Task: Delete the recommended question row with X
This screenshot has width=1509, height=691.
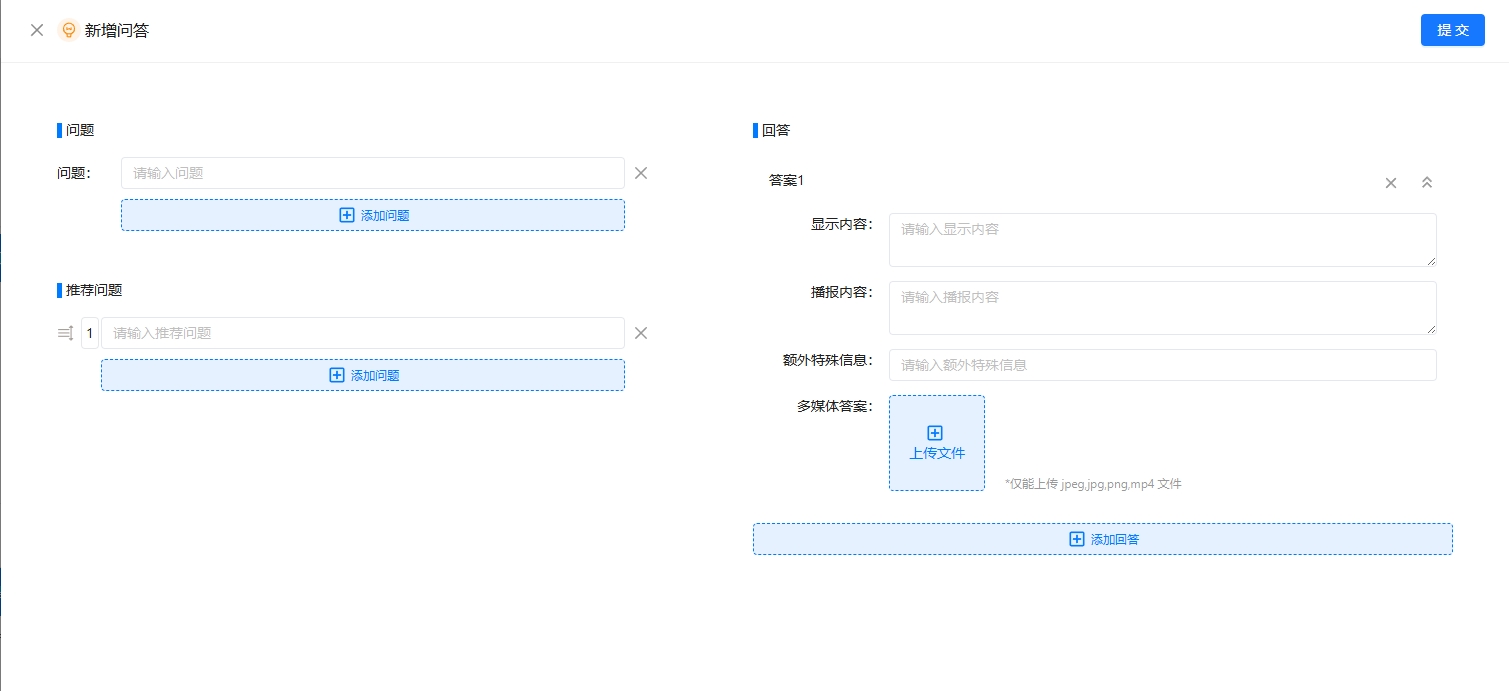Action: tap(641, 333)
